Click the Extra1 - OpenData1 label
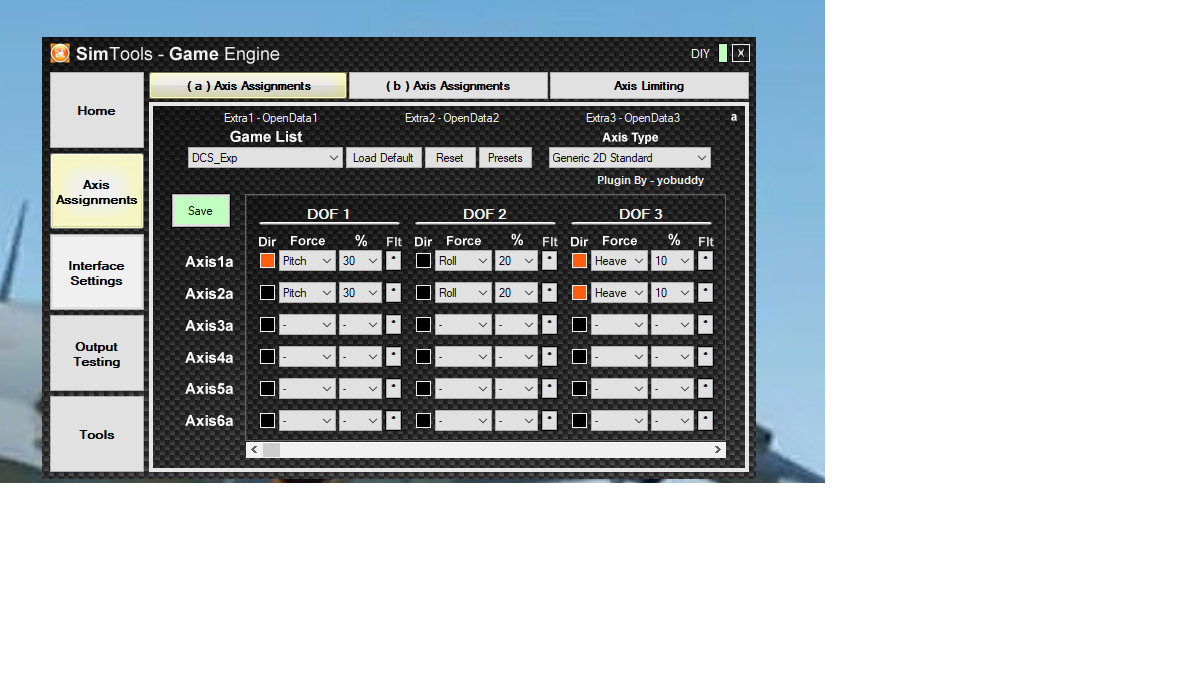The image size is (1200, 684). (271, 118)
